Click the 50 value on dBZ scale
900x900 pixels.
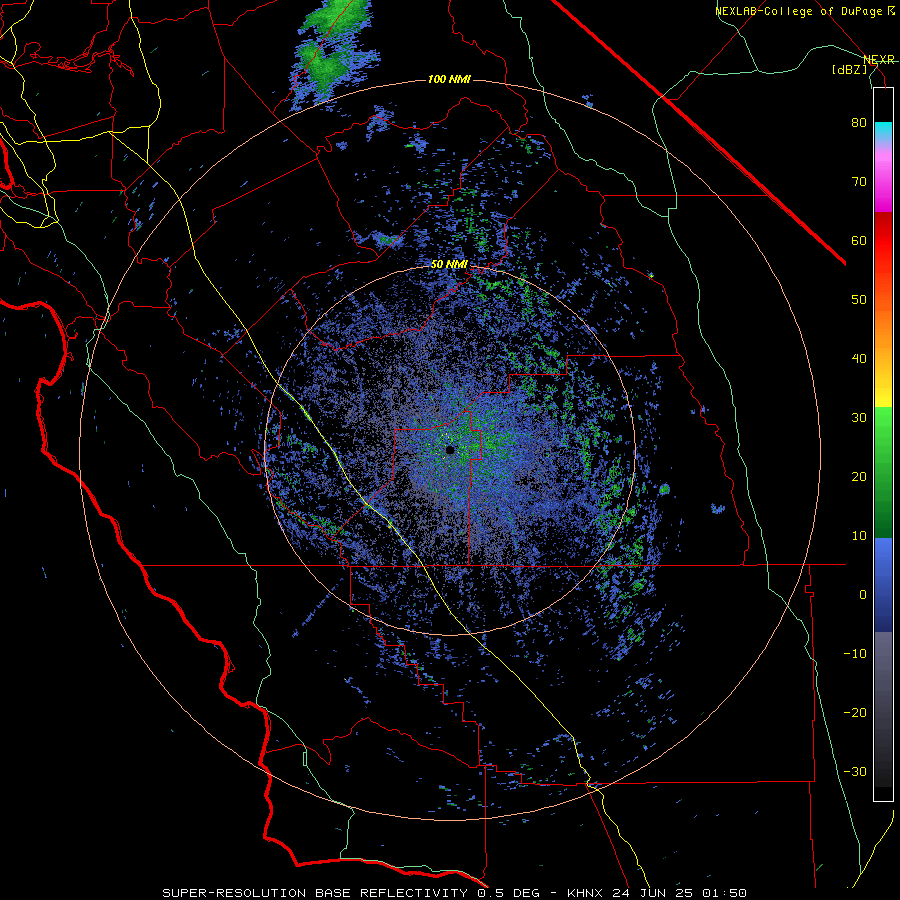(x=859, y=300)
